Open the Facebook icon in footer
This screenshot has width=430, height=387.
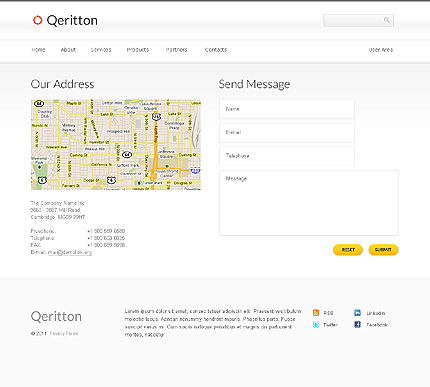tap(357, 324)
